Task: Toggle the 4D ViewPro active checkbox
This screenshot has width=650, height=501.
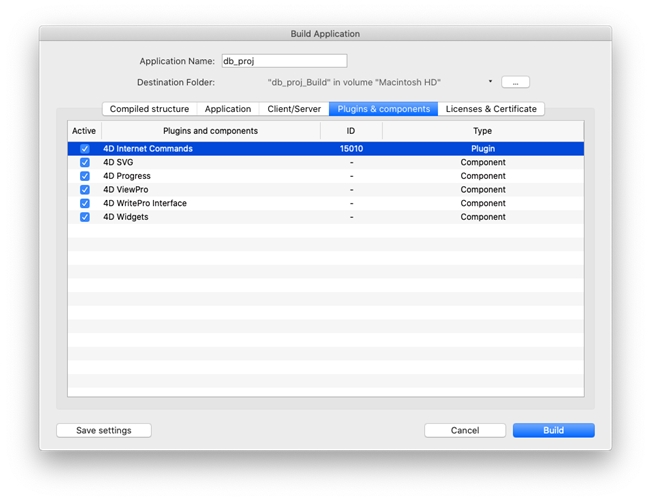Action: [85, 190]
